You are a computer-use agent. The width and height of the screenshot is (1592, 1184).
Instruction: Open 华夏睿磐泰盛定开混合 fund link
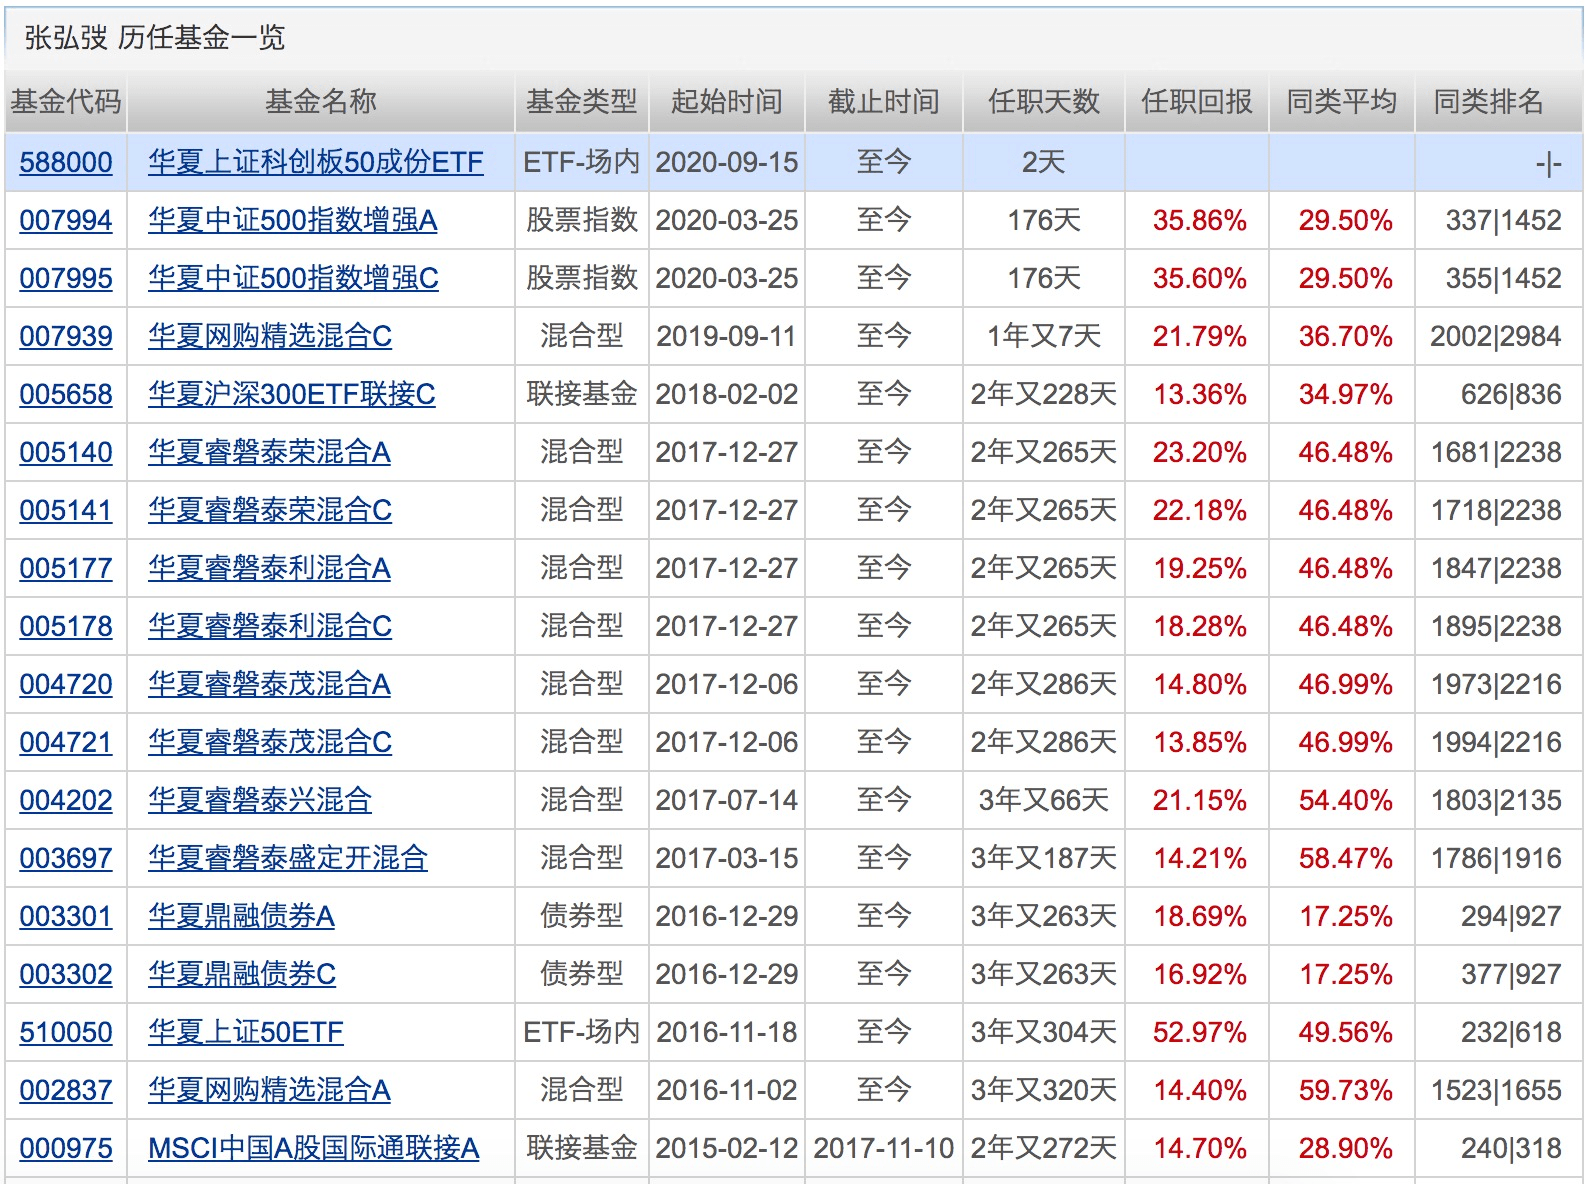pos(288,858)
